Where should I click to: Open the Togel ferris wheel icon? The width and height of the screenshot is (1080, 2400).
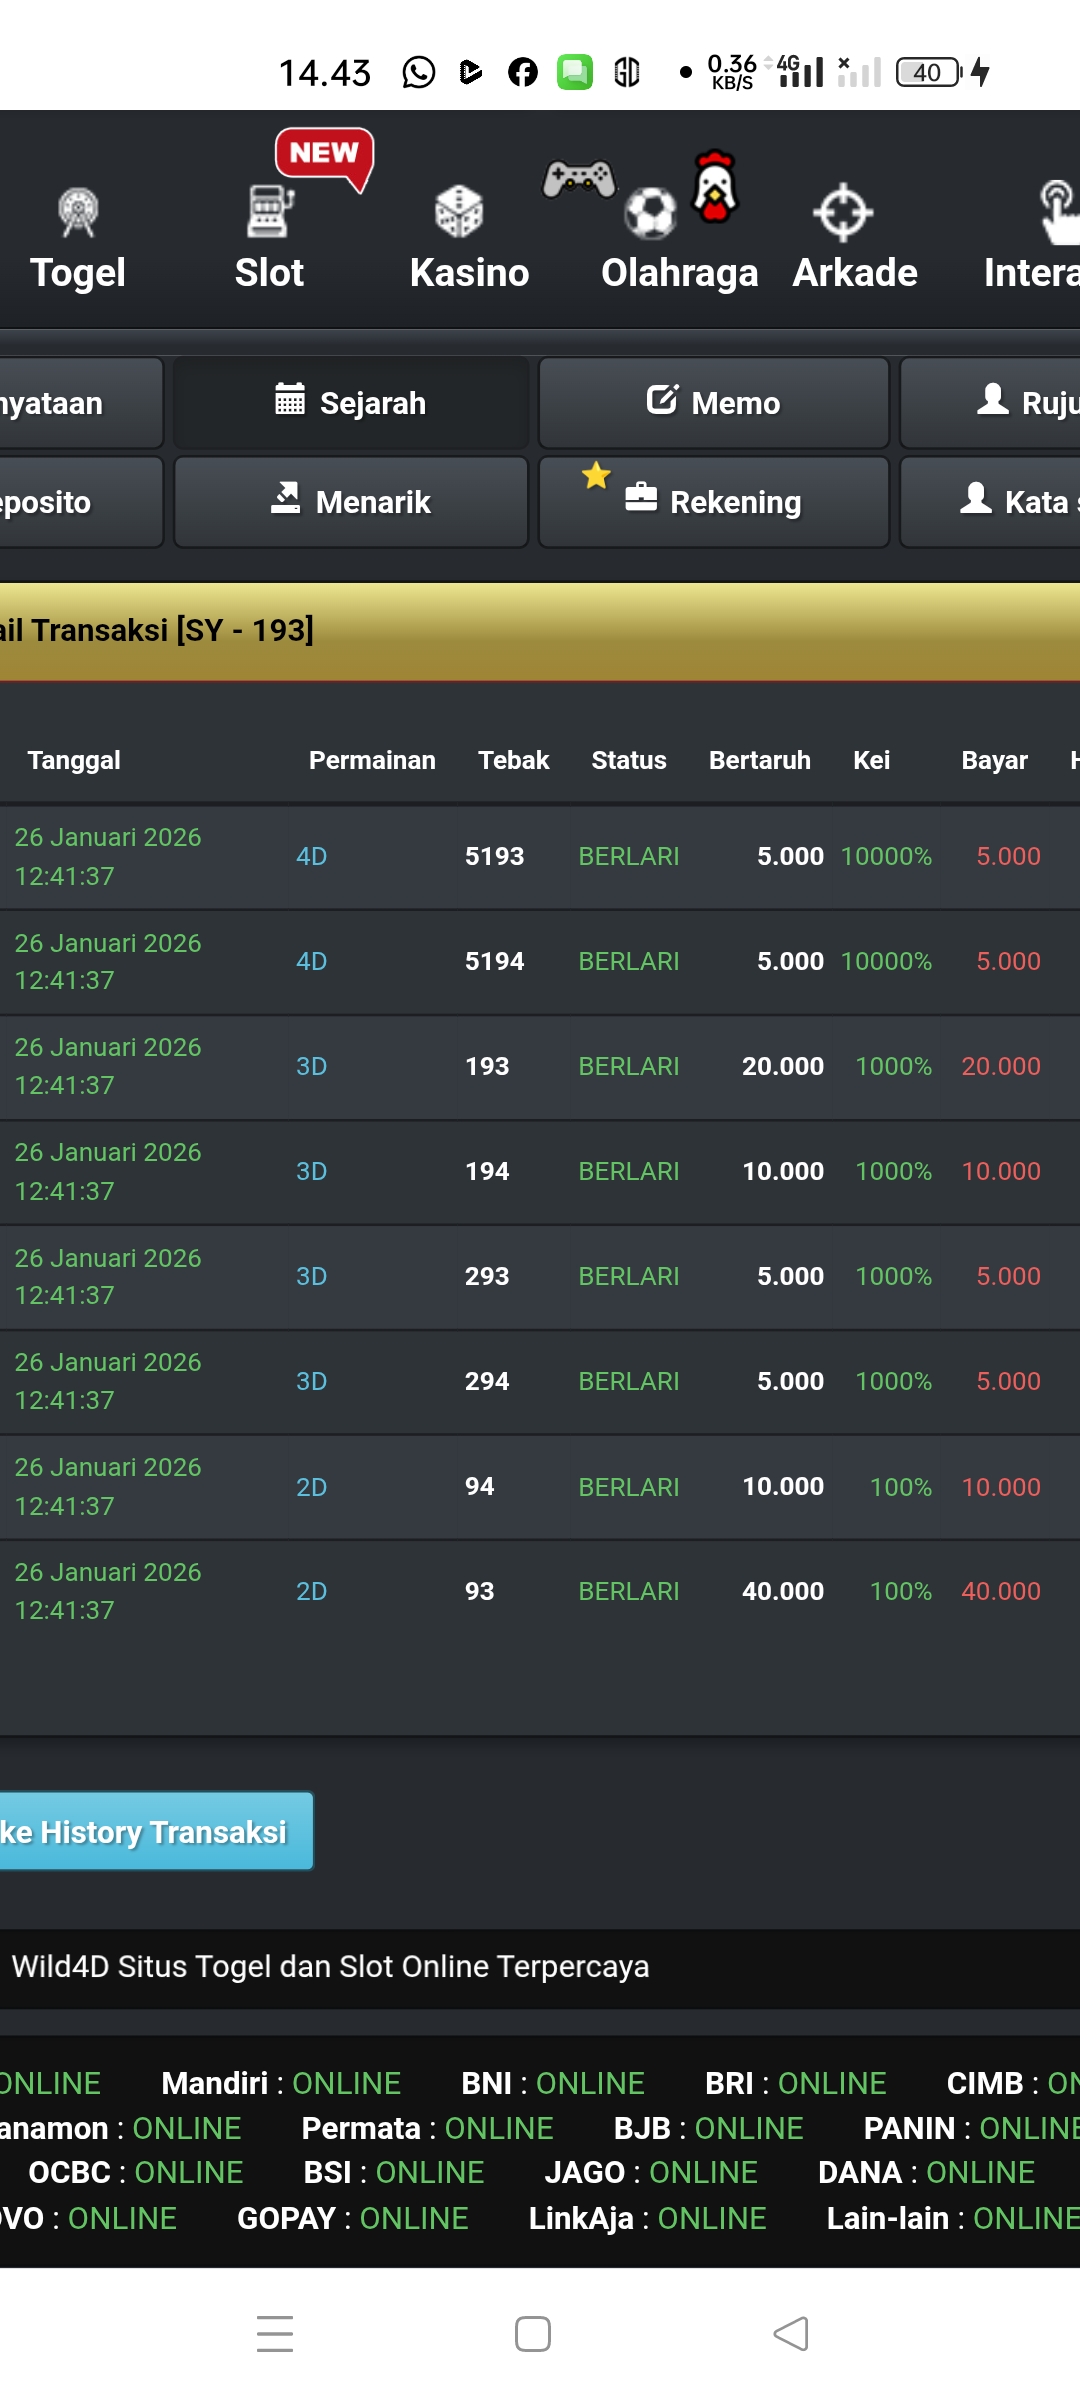point(78,213)
